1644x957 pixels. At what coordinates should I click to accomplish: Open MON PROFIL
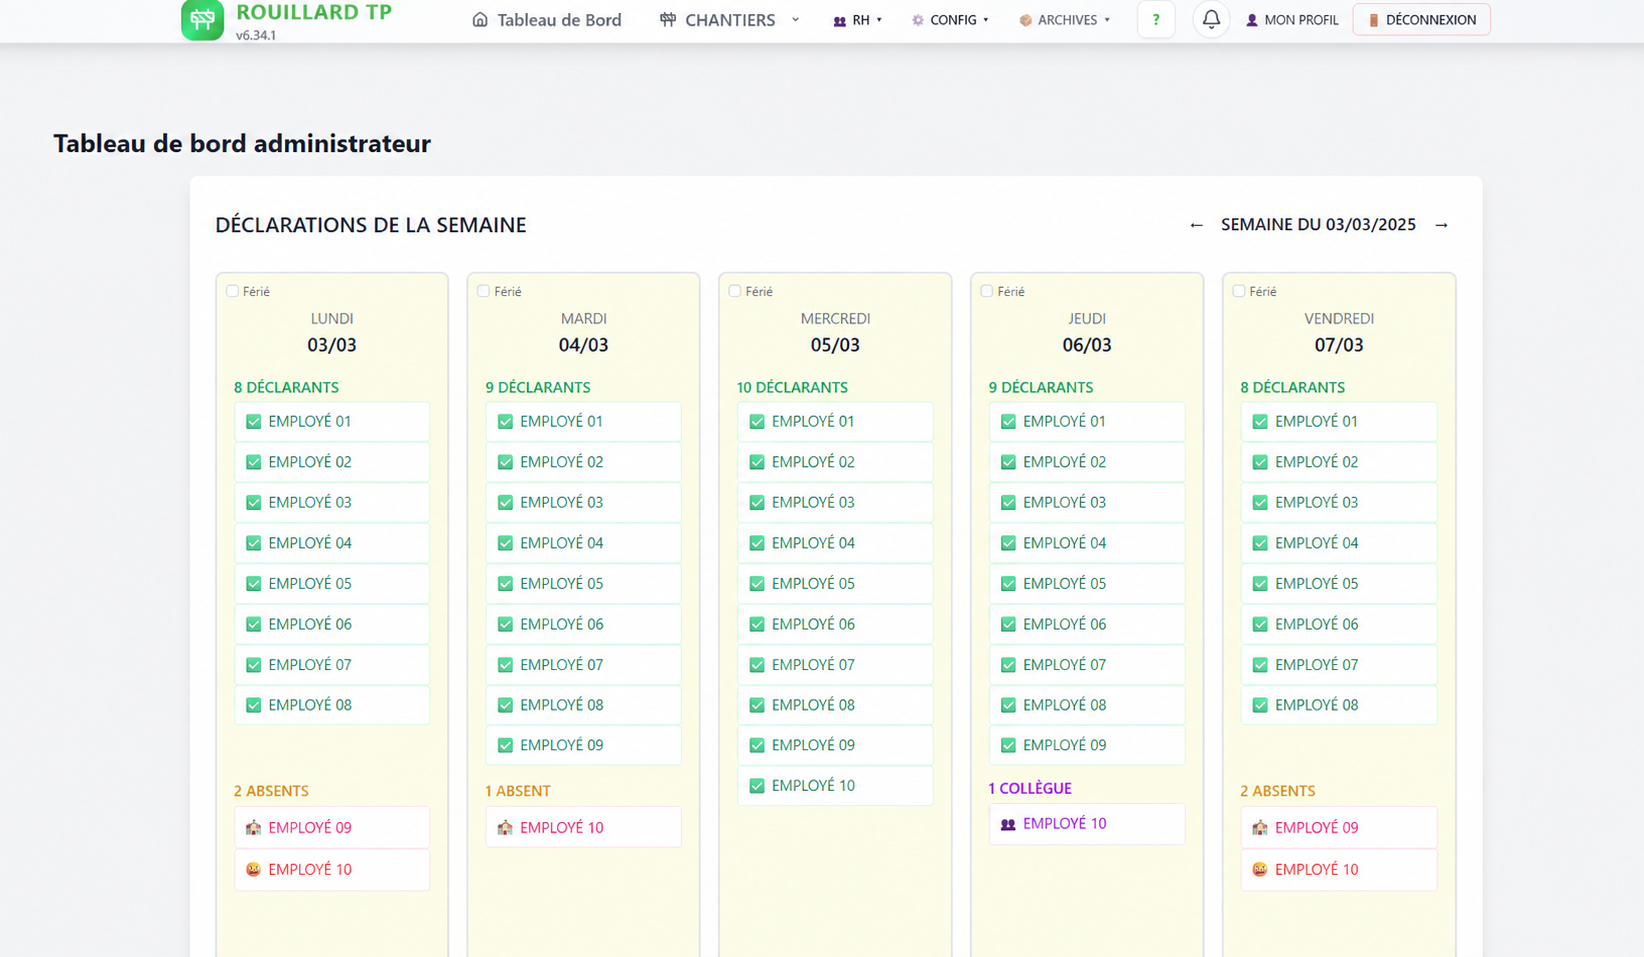click(1301, 20)
